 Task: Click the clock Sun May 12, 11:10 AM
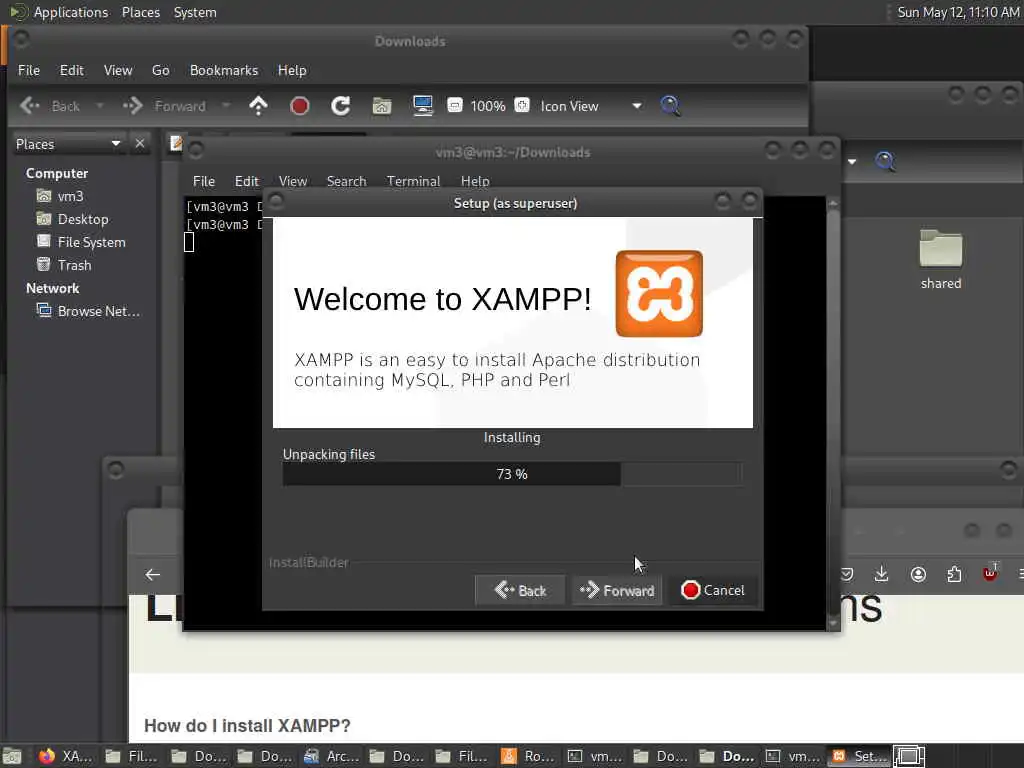(x=957, y=12)
